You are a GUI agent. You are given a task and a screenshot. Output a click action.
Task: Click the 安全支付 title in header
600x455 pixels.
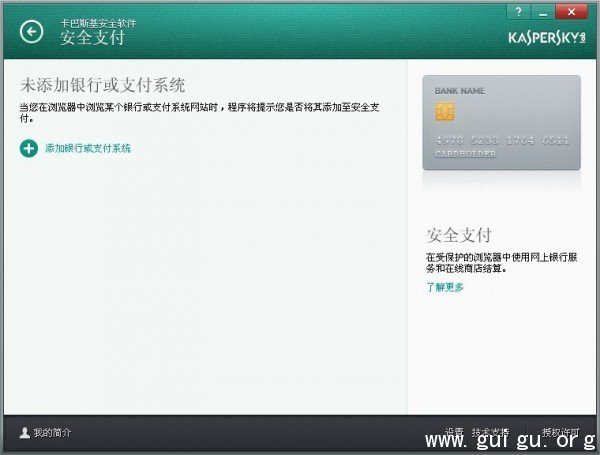[x=92, y=38]
